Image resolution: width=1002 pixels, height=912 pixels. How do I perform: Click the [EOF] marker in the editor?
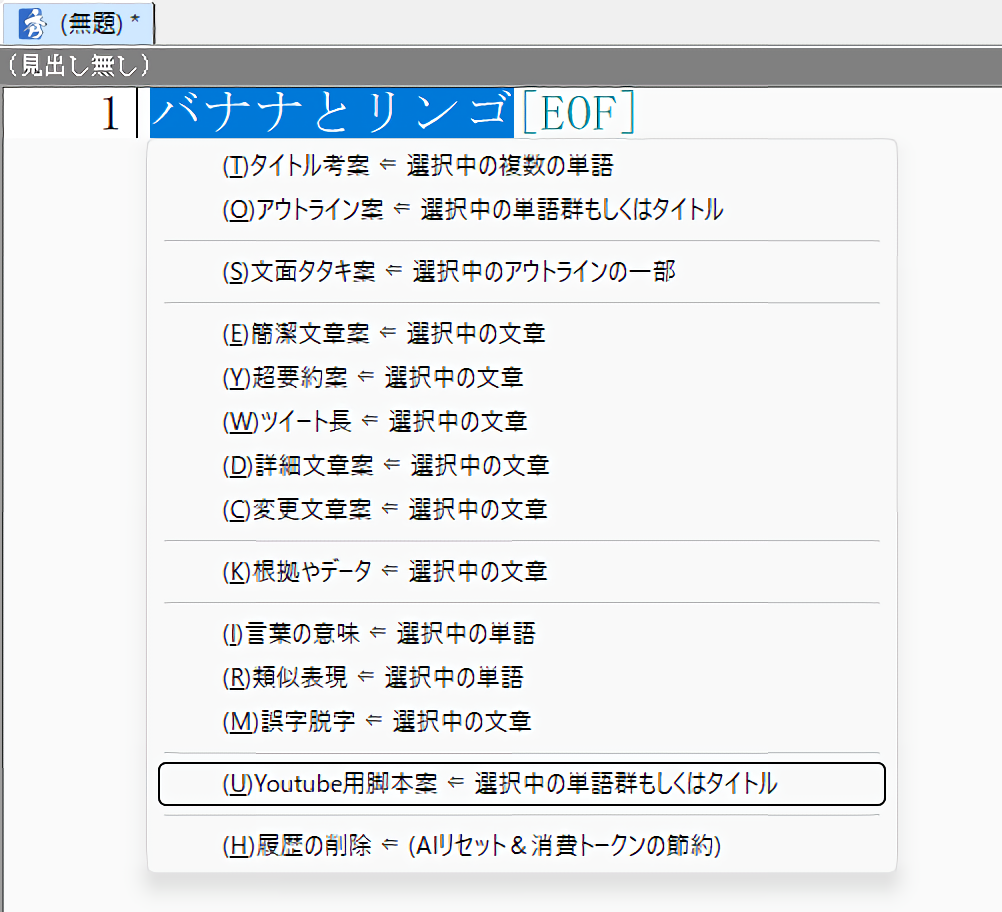pyautogui.click(x=577, y=114)
